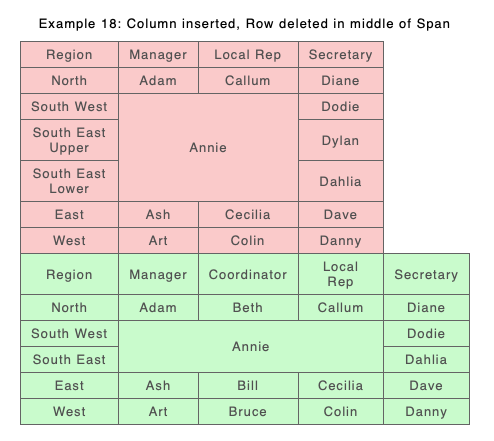
Task: Select the South East Lower cell
Action: click(x=69, y=181)
